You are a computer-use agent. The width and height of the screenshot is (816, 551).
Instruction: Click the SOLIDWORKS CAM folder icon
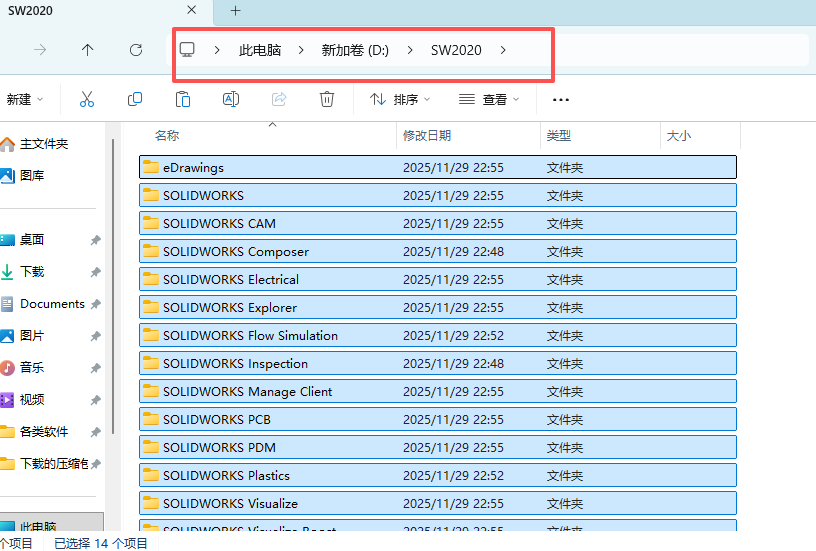[x=151, y=223]
